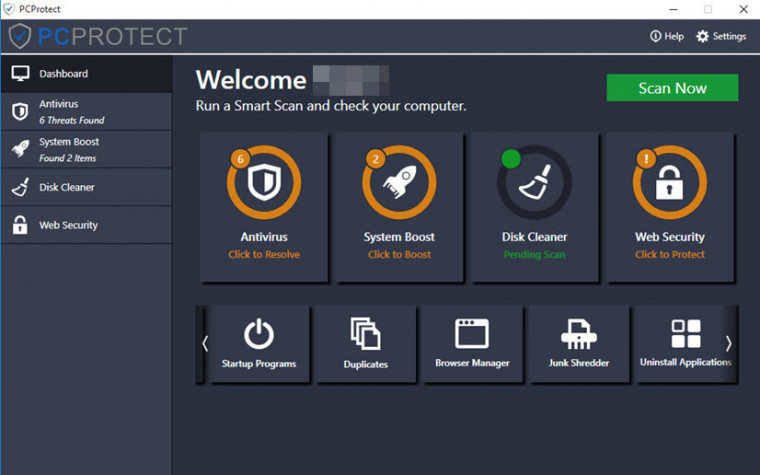Click the Dashboard monitor icon
Viewport: 760px width, 475px height.
[20, 74]
